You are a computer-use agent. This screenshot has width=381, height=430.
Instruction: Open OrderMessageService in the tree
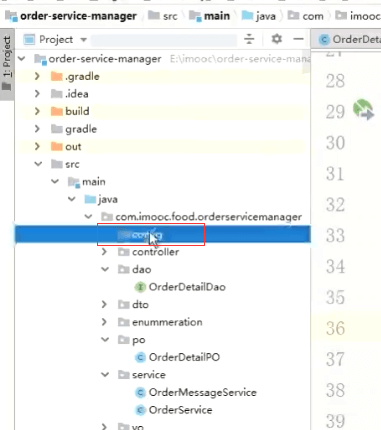(x=203, y=392)
